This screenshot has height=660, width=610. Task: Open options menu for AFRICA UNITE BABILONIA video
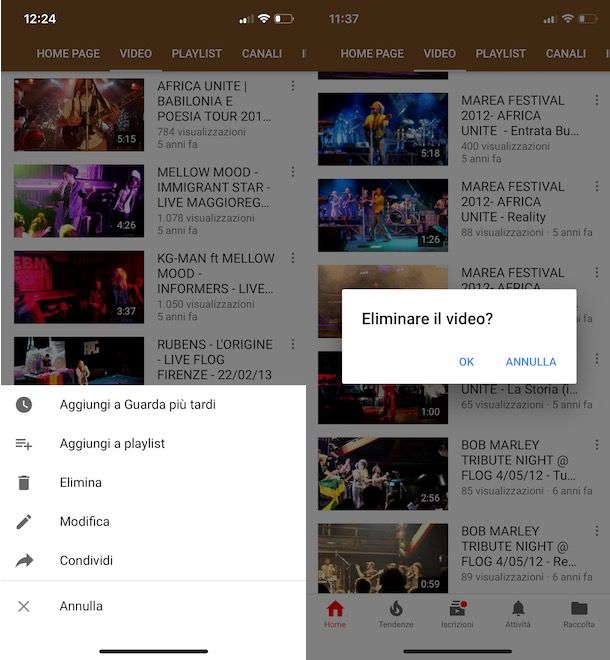pos(293,86)
